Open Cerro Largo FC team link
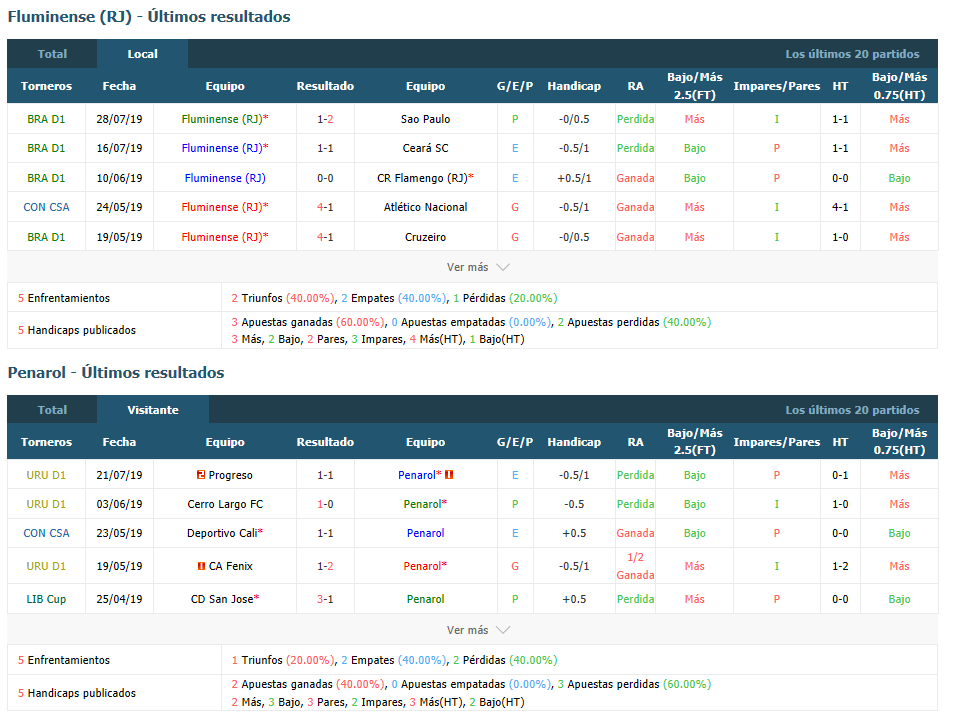 pos(225,504)
